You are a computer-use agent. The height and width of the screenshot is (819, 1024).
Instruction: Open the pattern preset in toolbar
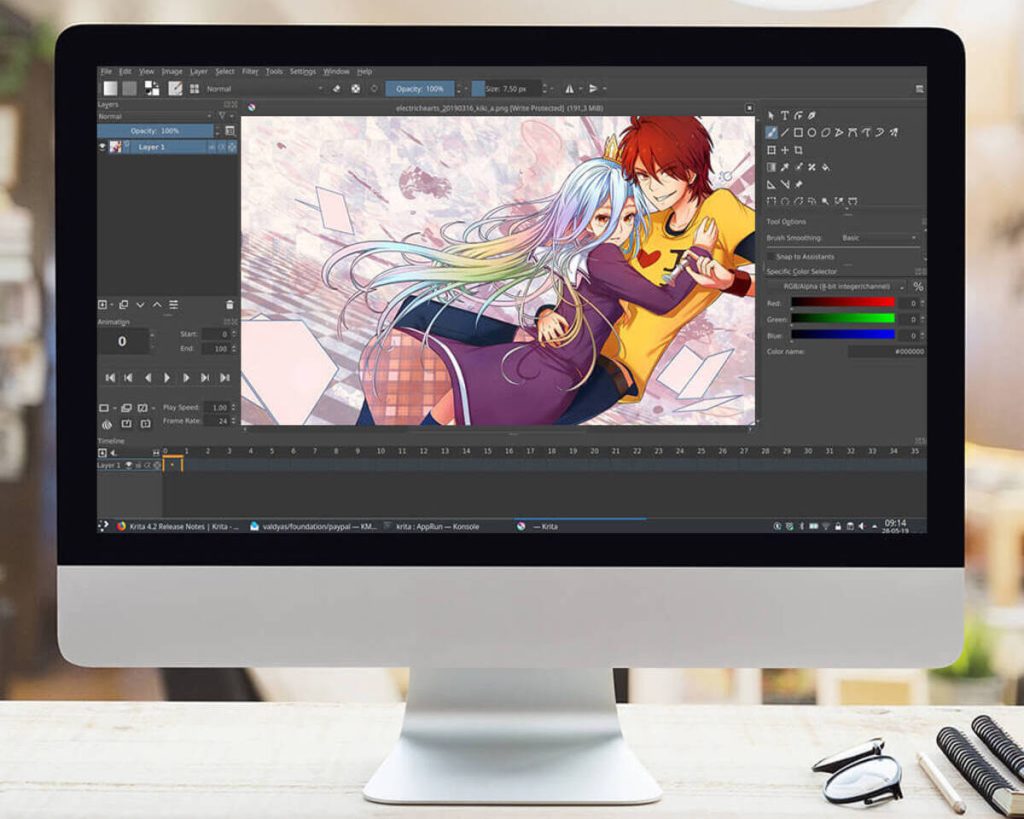point(130,88)
